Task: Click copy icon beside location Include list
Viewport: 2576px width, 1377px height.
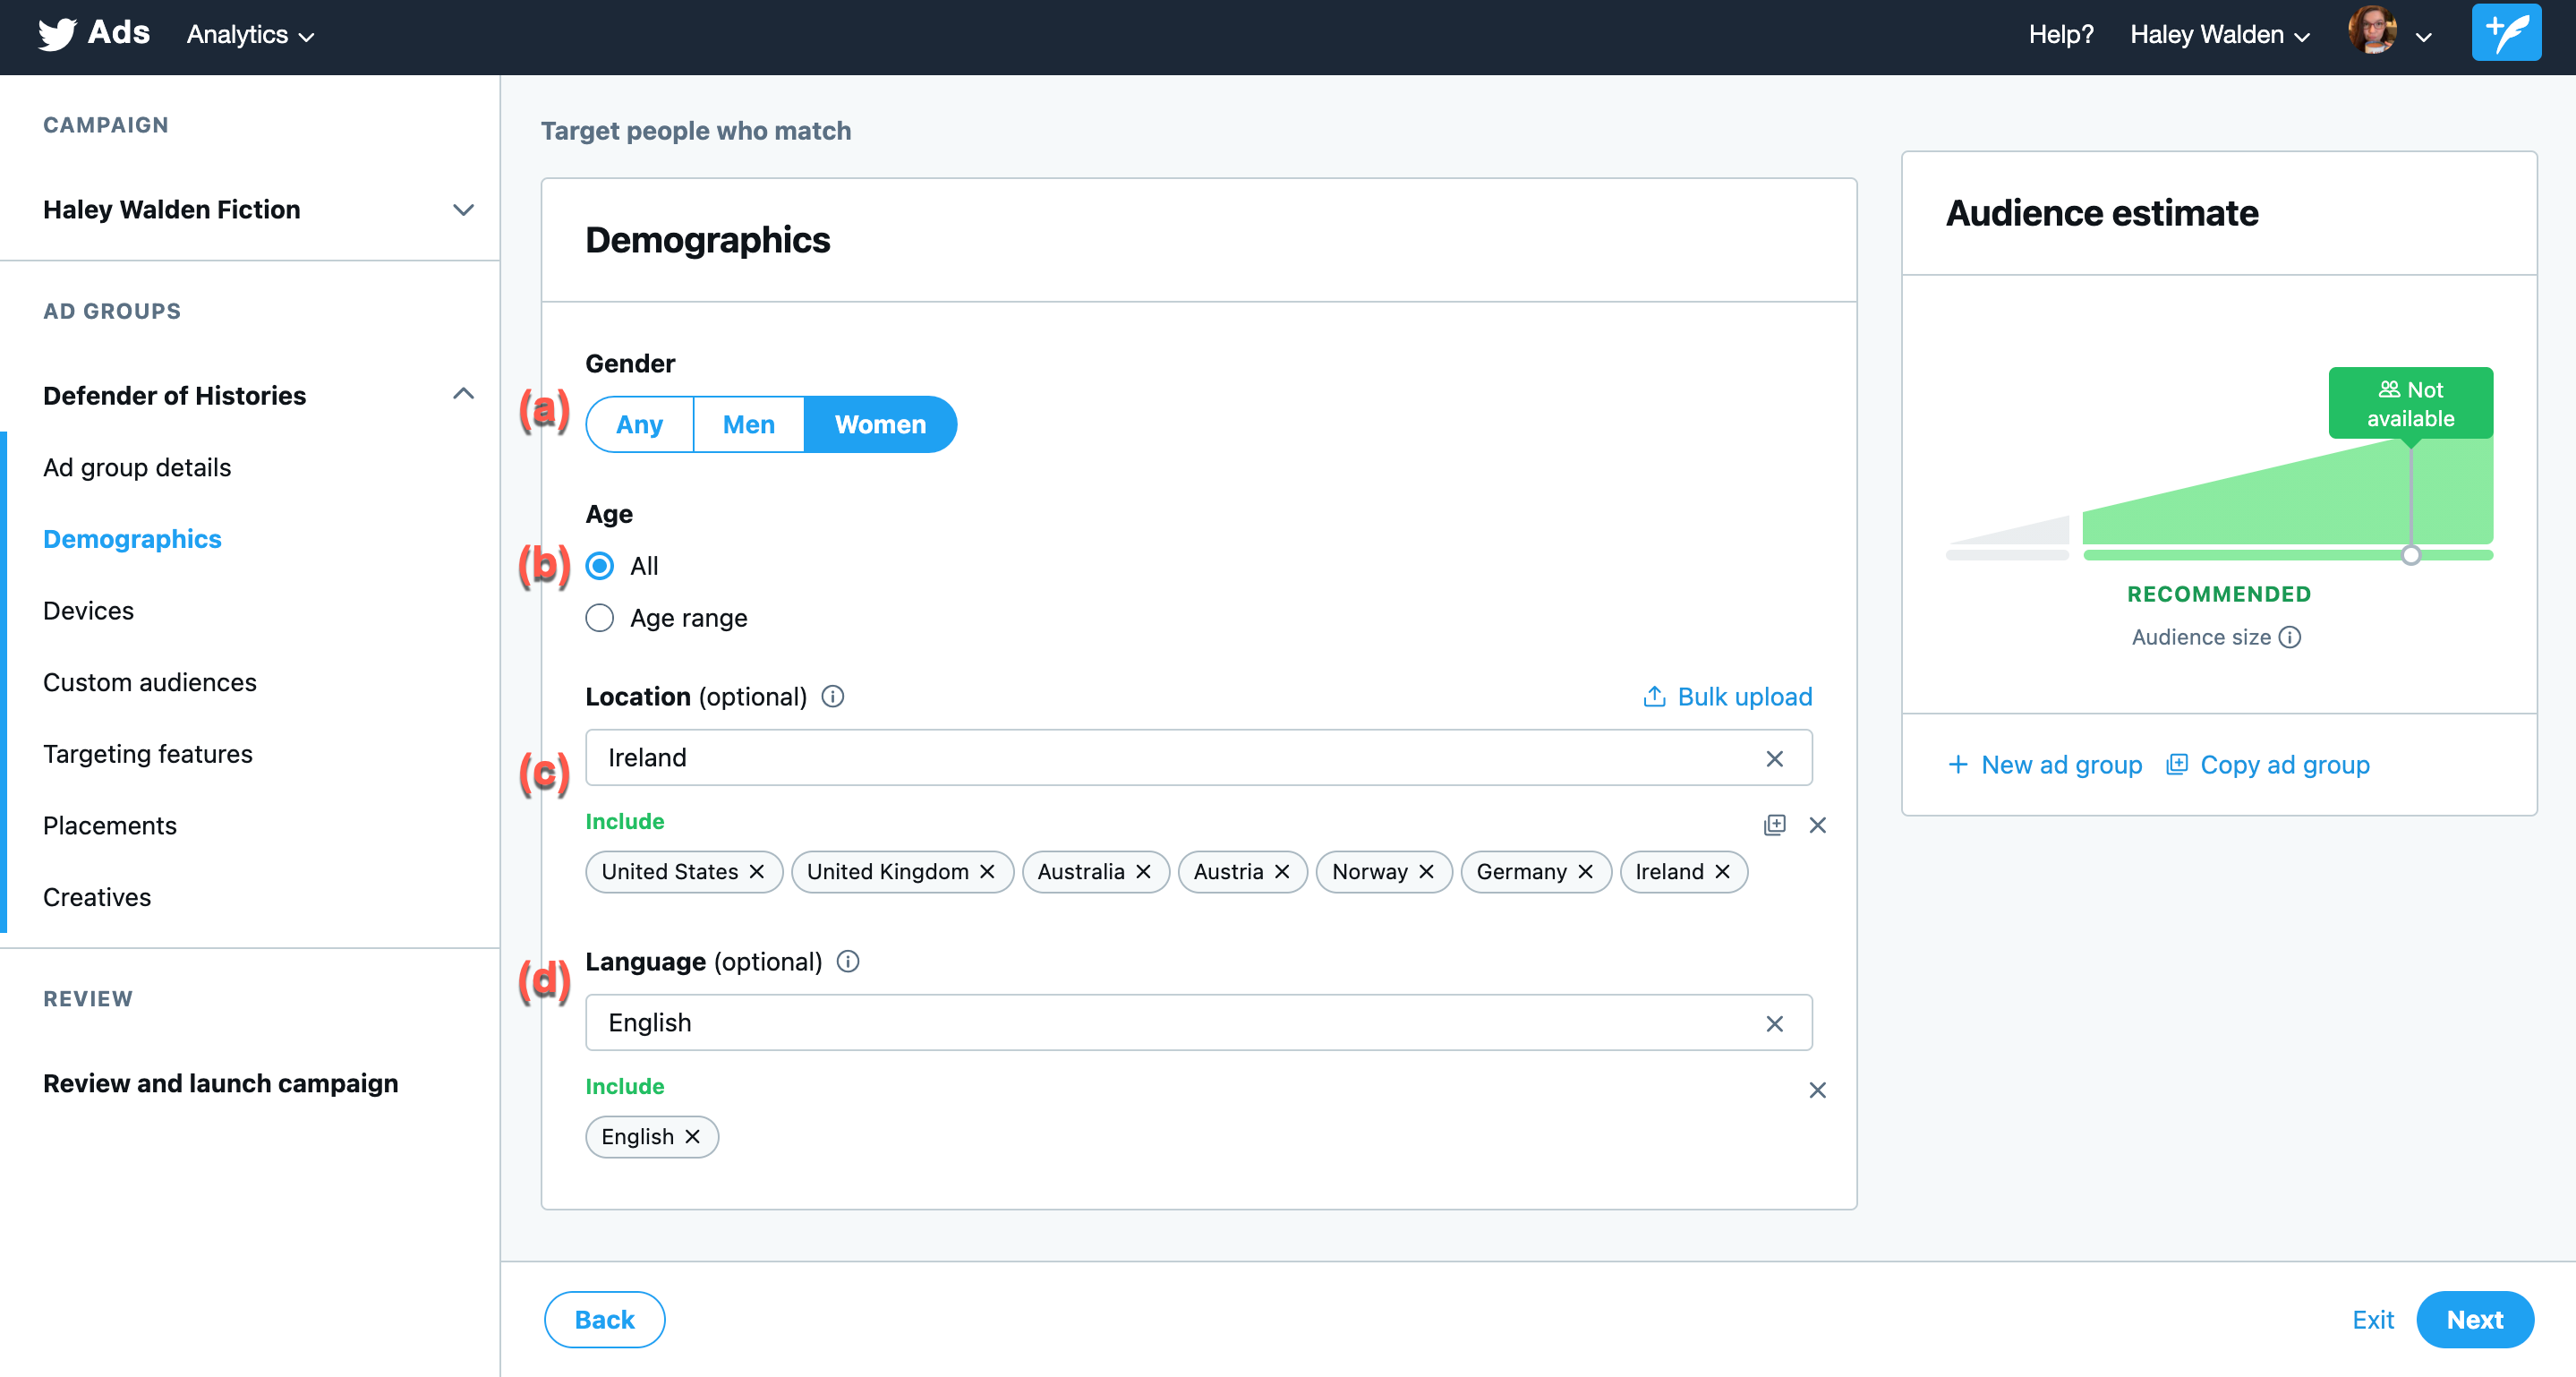Action: (1774, 825)
